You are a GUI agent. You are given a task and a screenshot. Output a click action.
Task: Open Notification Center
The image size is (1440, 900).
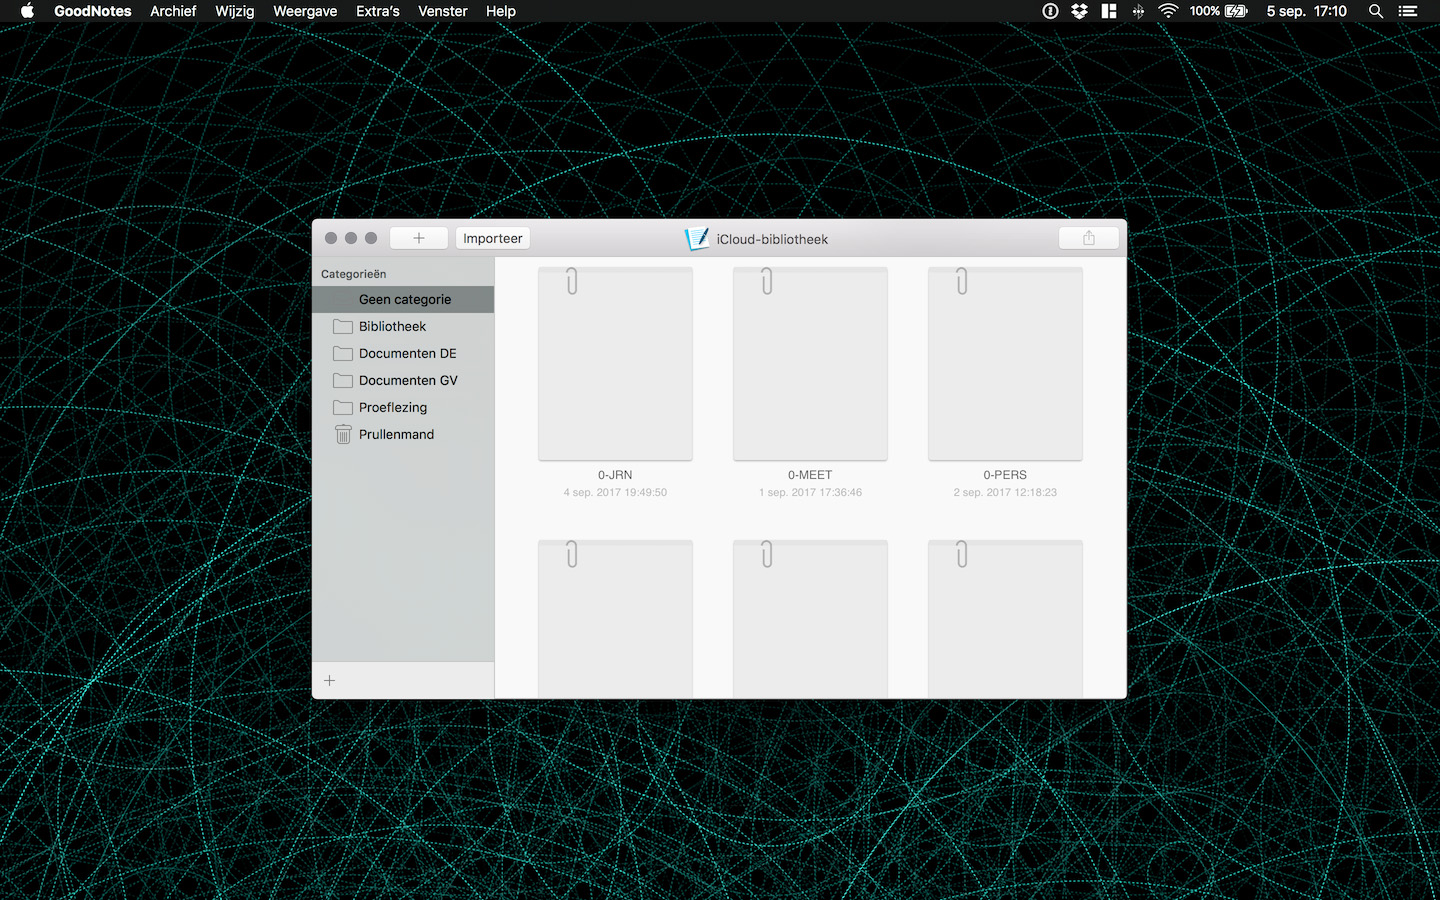[1408, 11]
